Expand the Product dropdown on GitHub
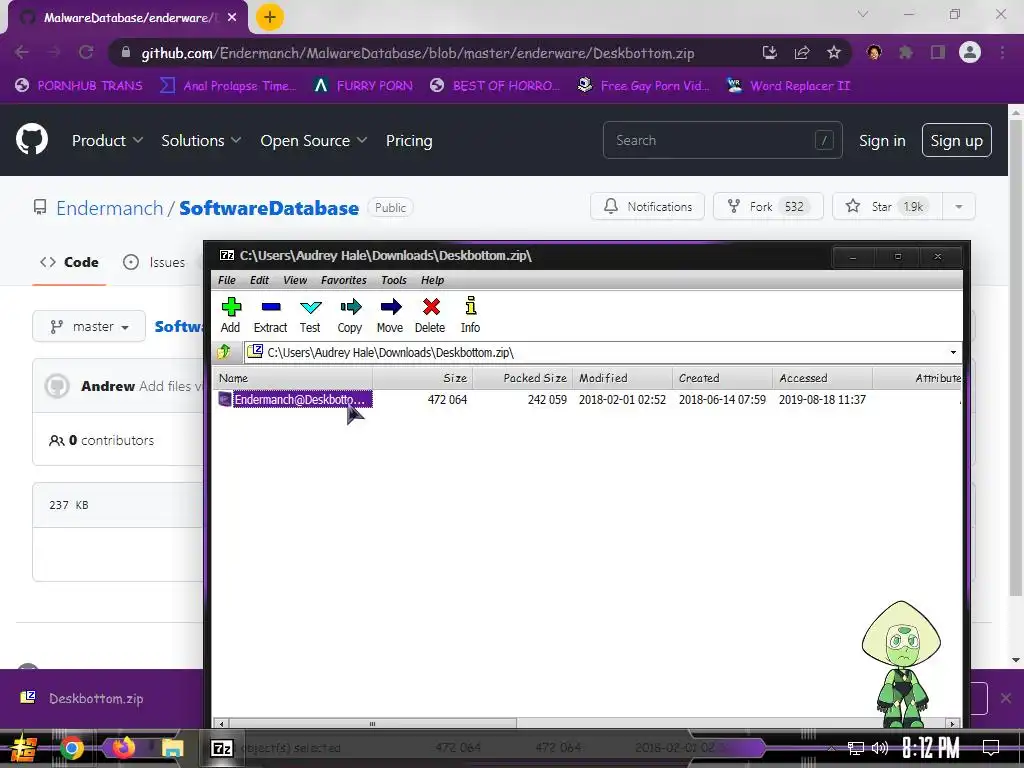Image resolution: width=1024 pixels, height=768 pixels. [x=107, y=140]
